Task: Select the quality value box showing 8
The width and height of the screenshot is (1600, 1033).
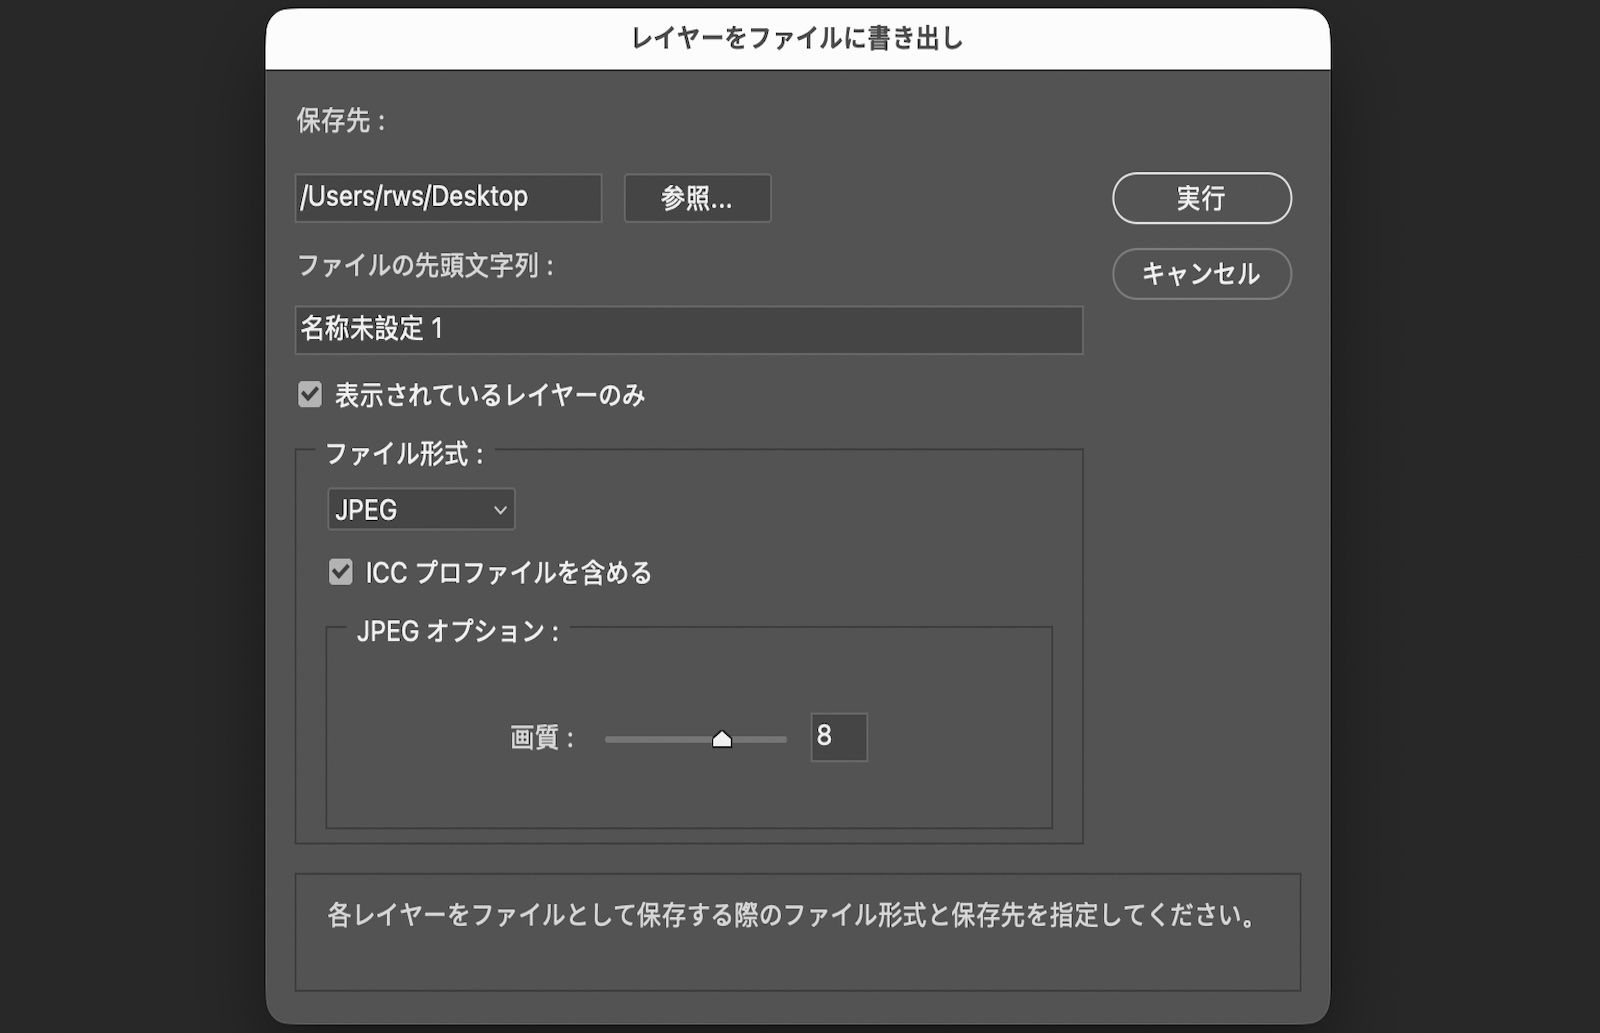Action: click(838, 737)
